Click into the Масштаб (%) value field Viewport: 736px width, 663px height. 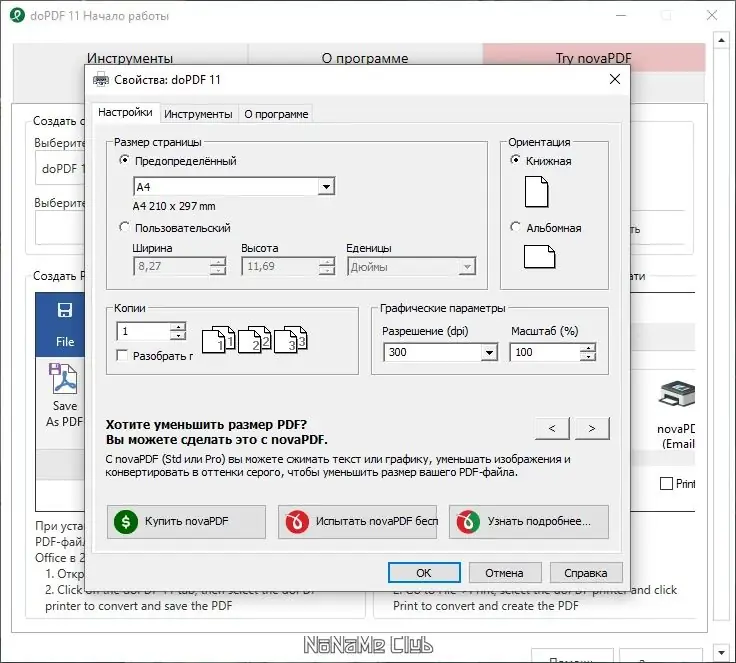545,352
